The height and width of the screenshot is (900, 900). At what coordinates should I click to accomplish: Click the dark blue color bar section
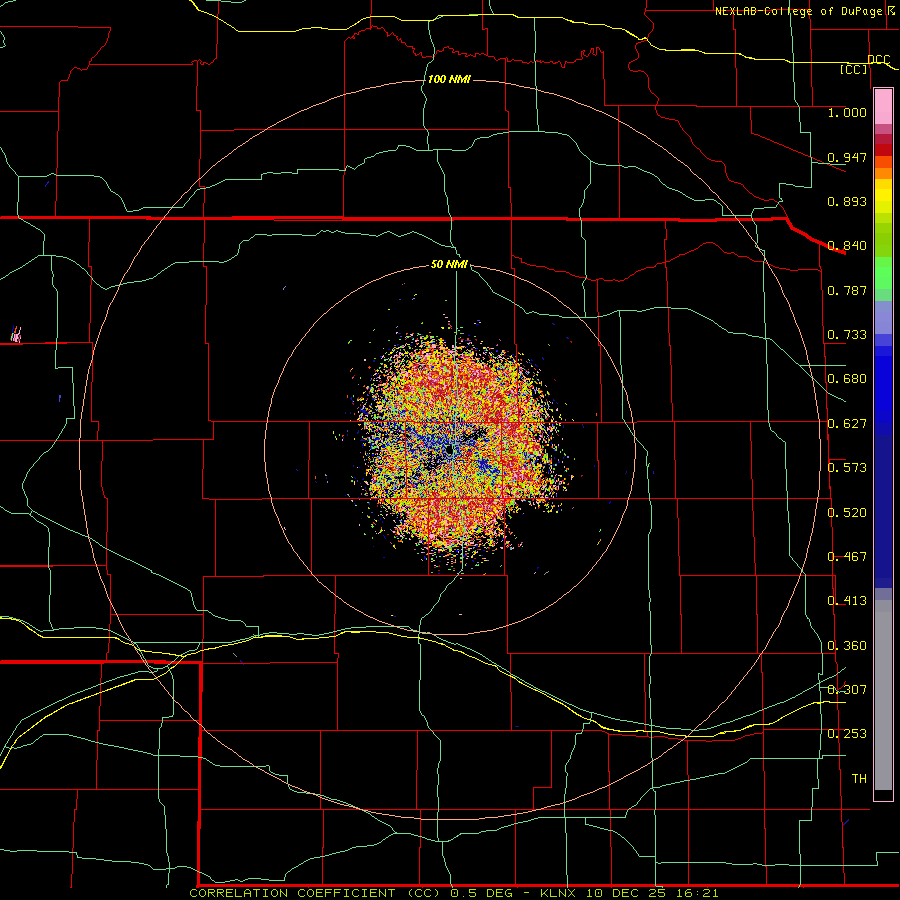pyautogui.click(x=883, y=511)
